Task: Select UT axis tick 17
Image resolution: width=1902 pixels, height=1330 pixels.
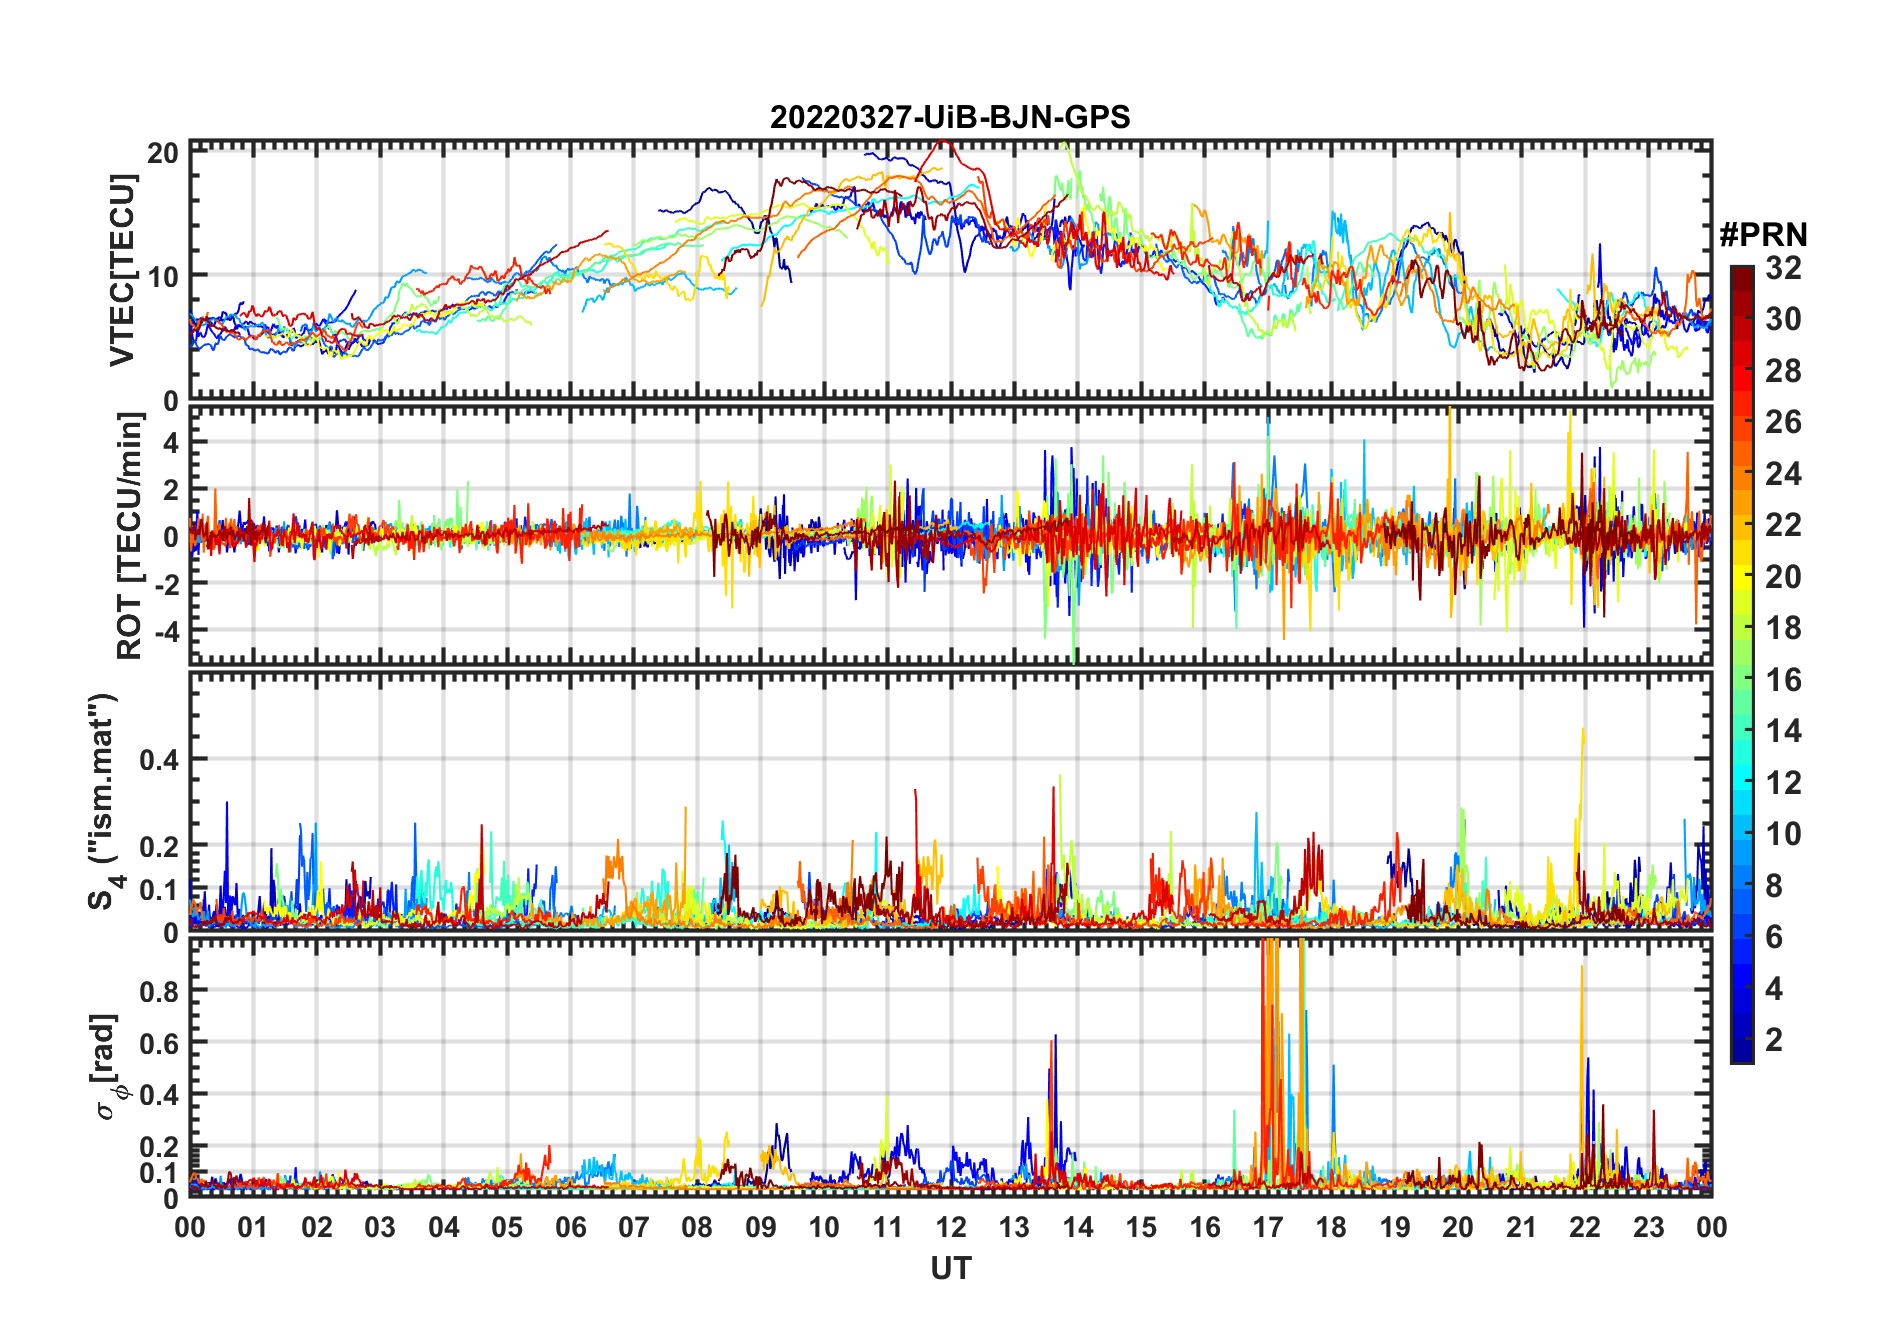Action: pyautogui.click(x=1268, y=1227)
